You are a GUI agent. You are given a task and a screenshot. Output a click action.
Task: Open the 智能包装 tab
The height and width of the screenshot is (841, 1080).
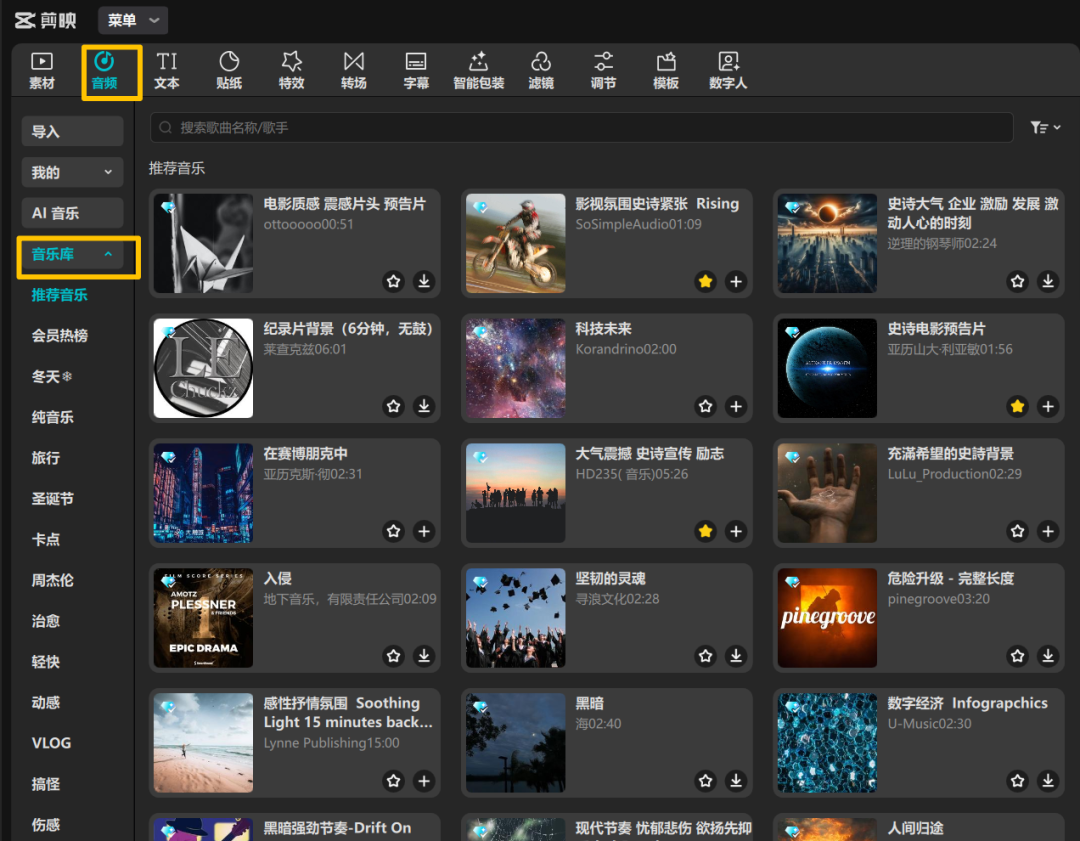(479, 72)
